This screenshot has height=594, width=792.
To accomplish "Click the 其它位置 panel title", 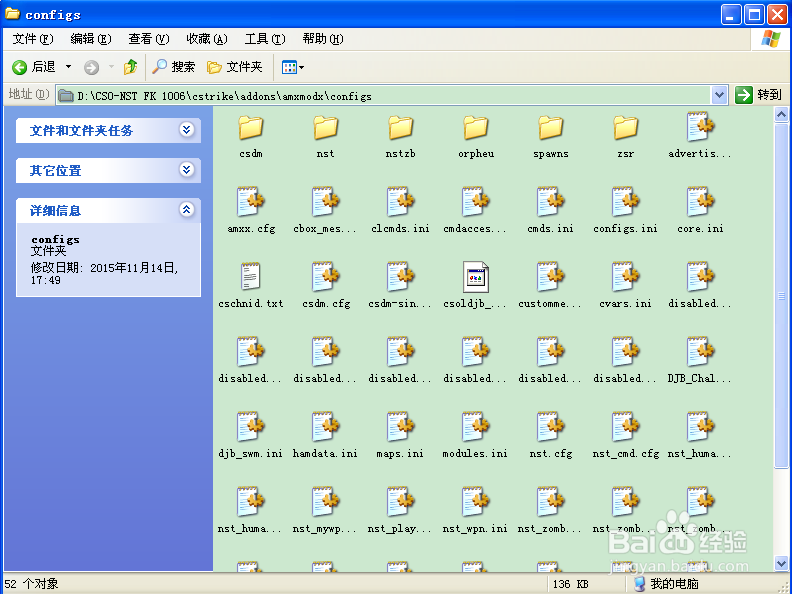I will coord(55,171).
